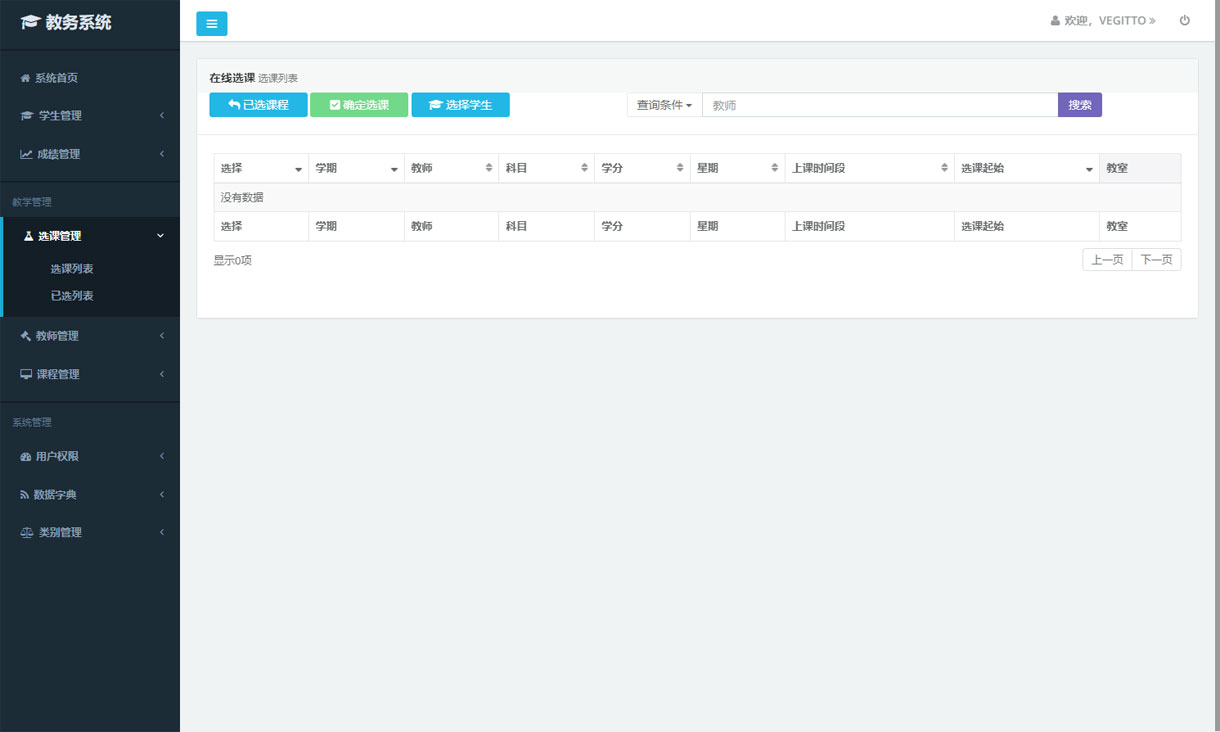This screenshot has width=1220, height=732.
Task: Click the purple 搜索 button
Action: coord(1079,105)
